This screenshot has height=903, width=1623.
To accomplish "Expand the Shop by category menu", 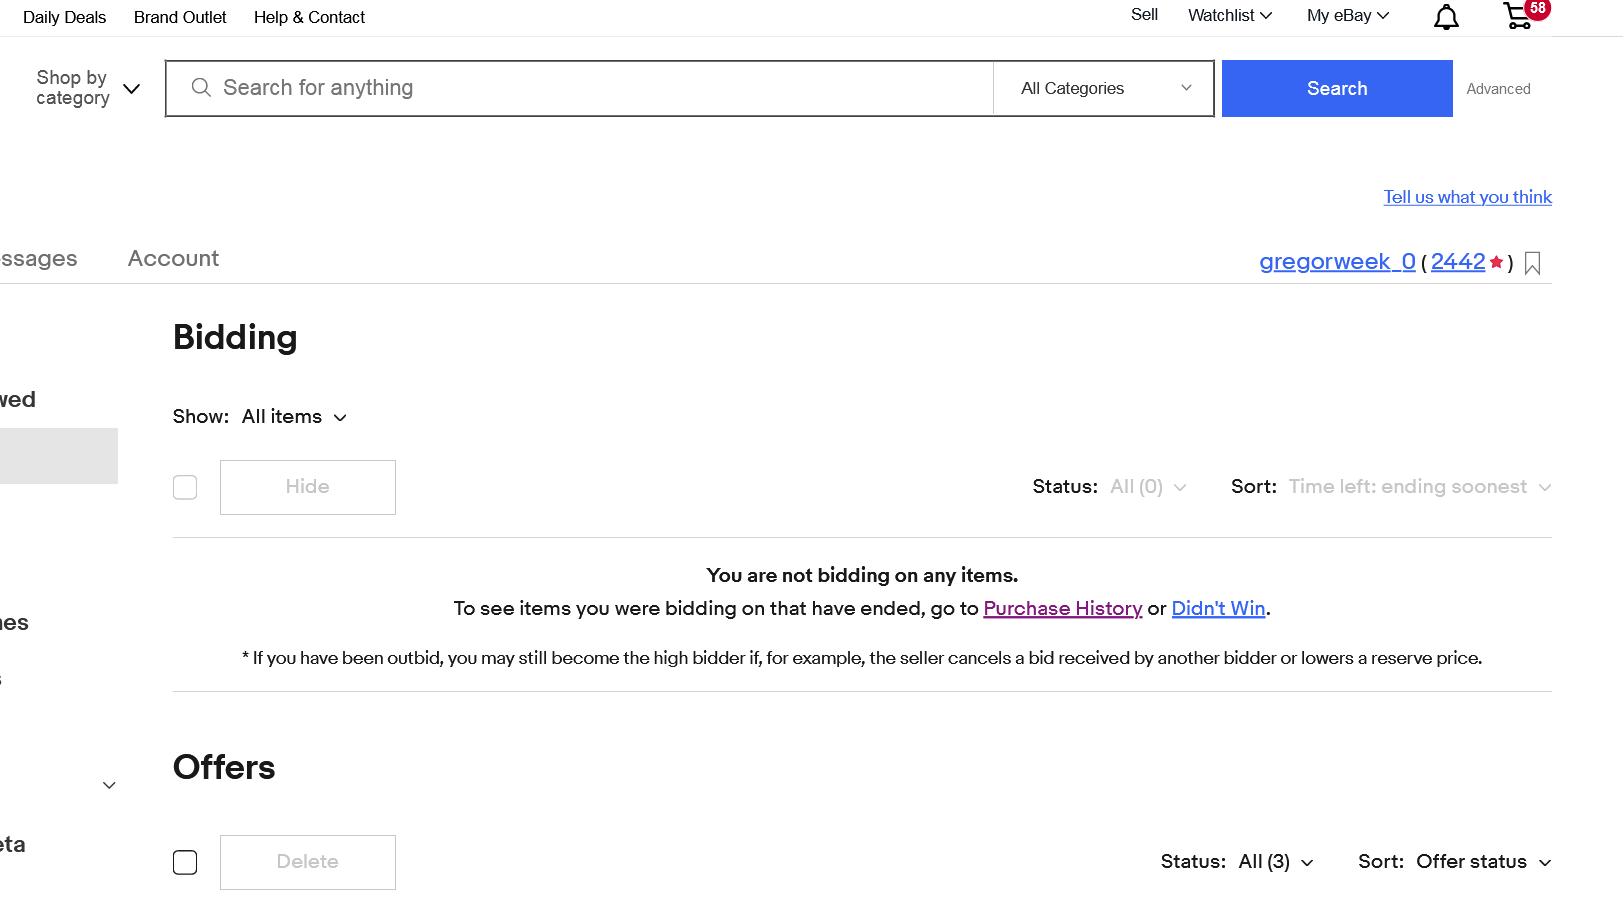I will [x=87, y=88].
